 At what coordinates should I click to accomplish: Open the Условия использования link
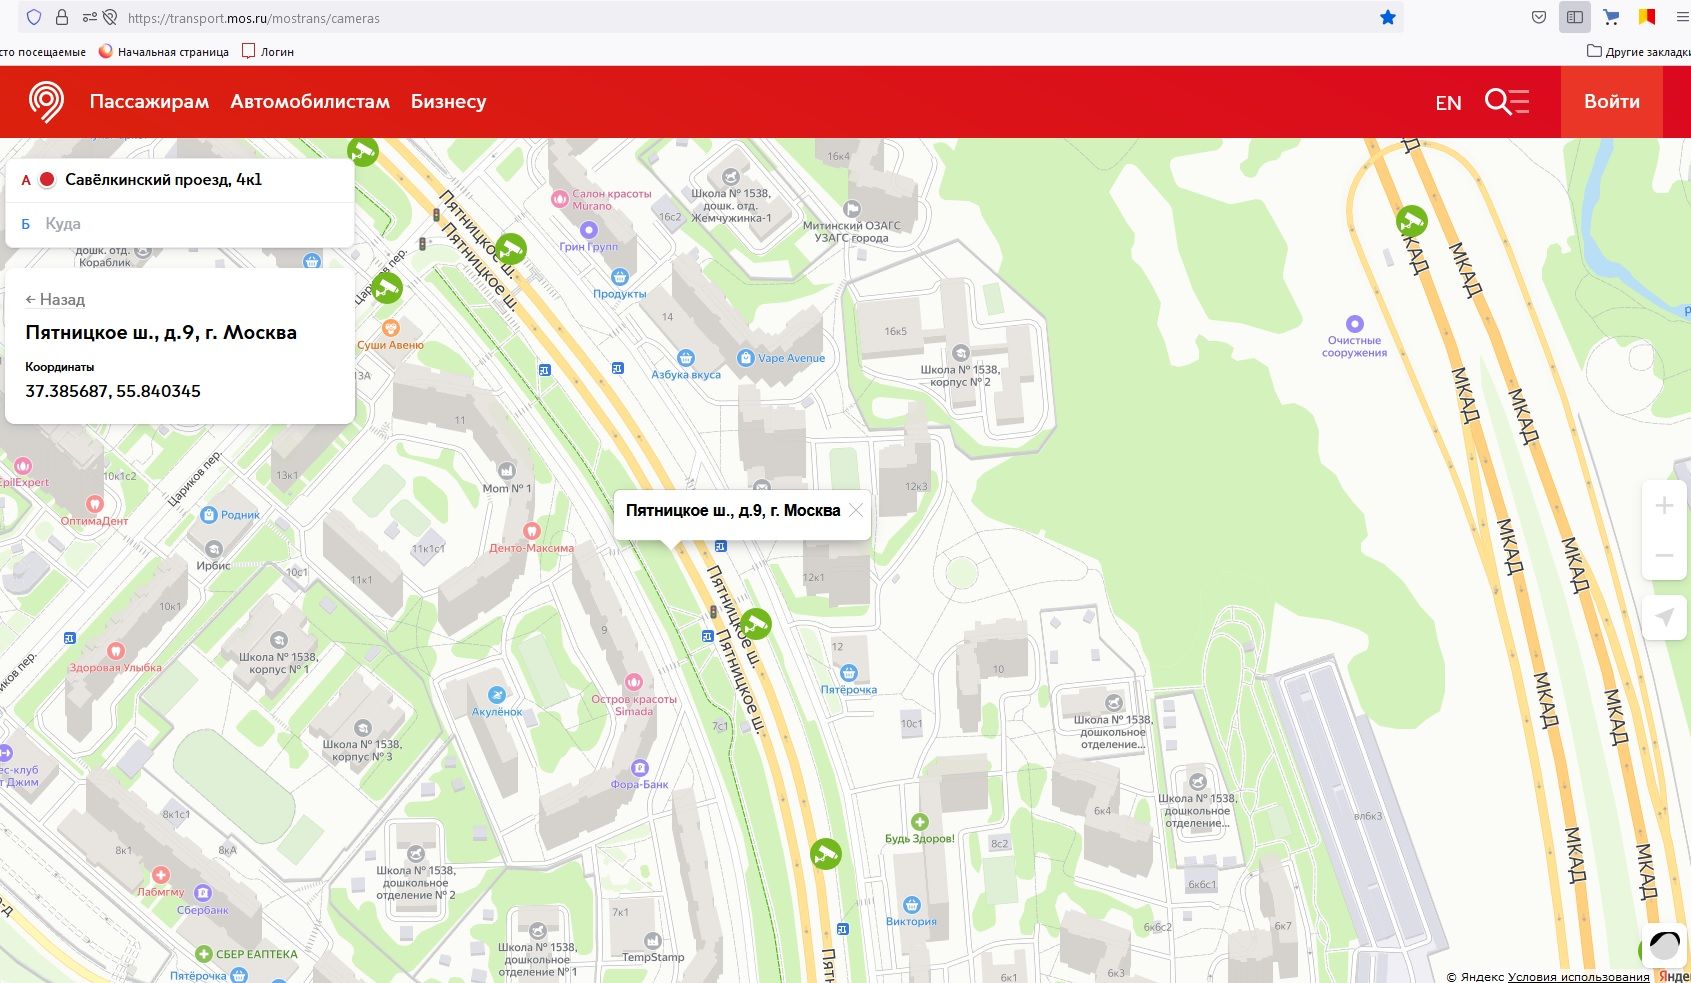1578,976
